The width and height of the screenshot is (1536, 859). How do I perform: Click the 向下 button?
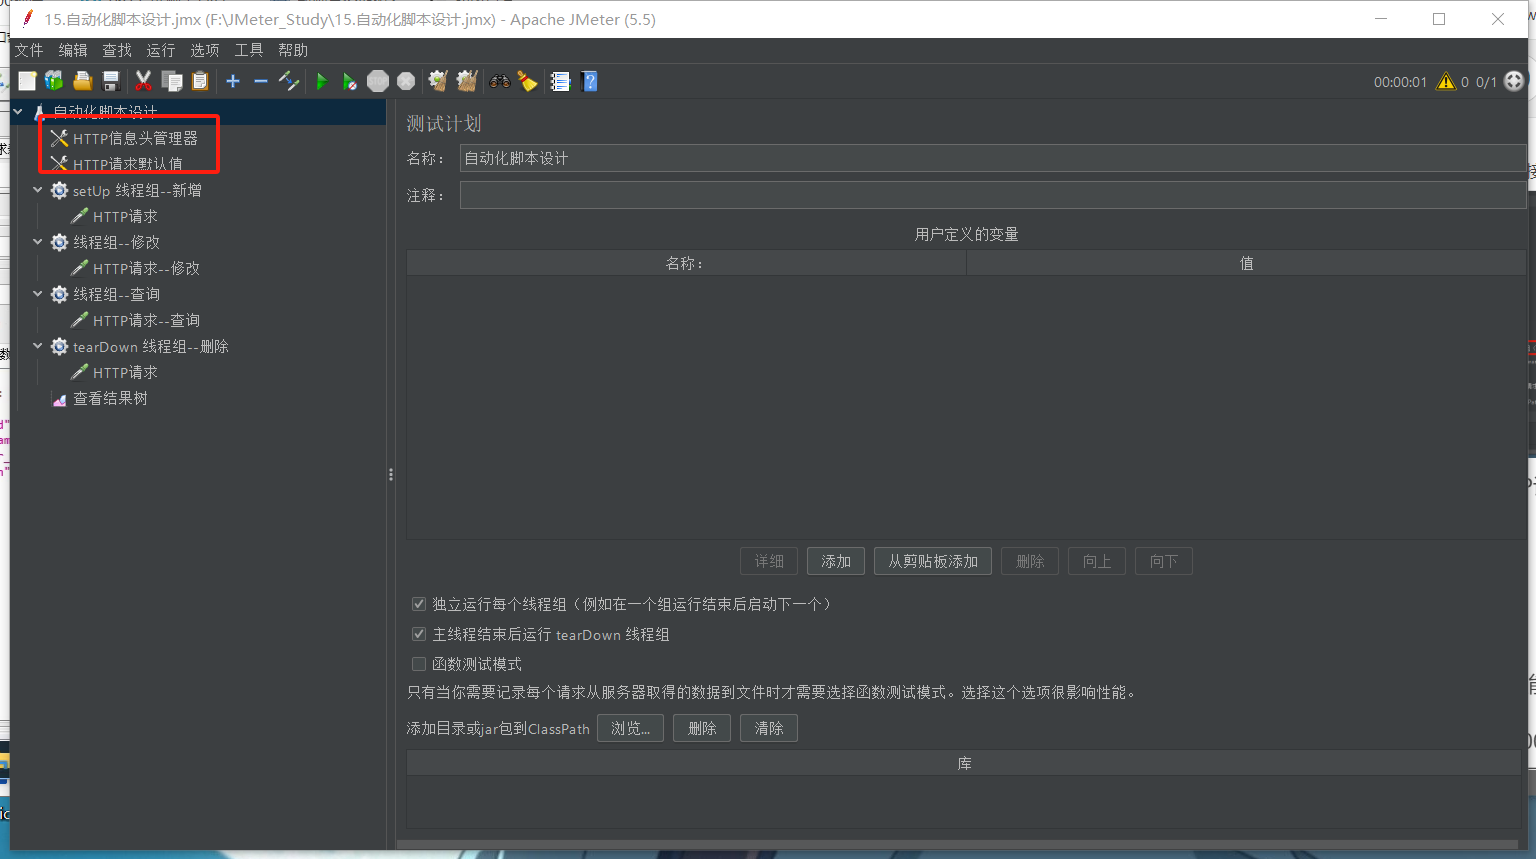tap(1164, 561)
